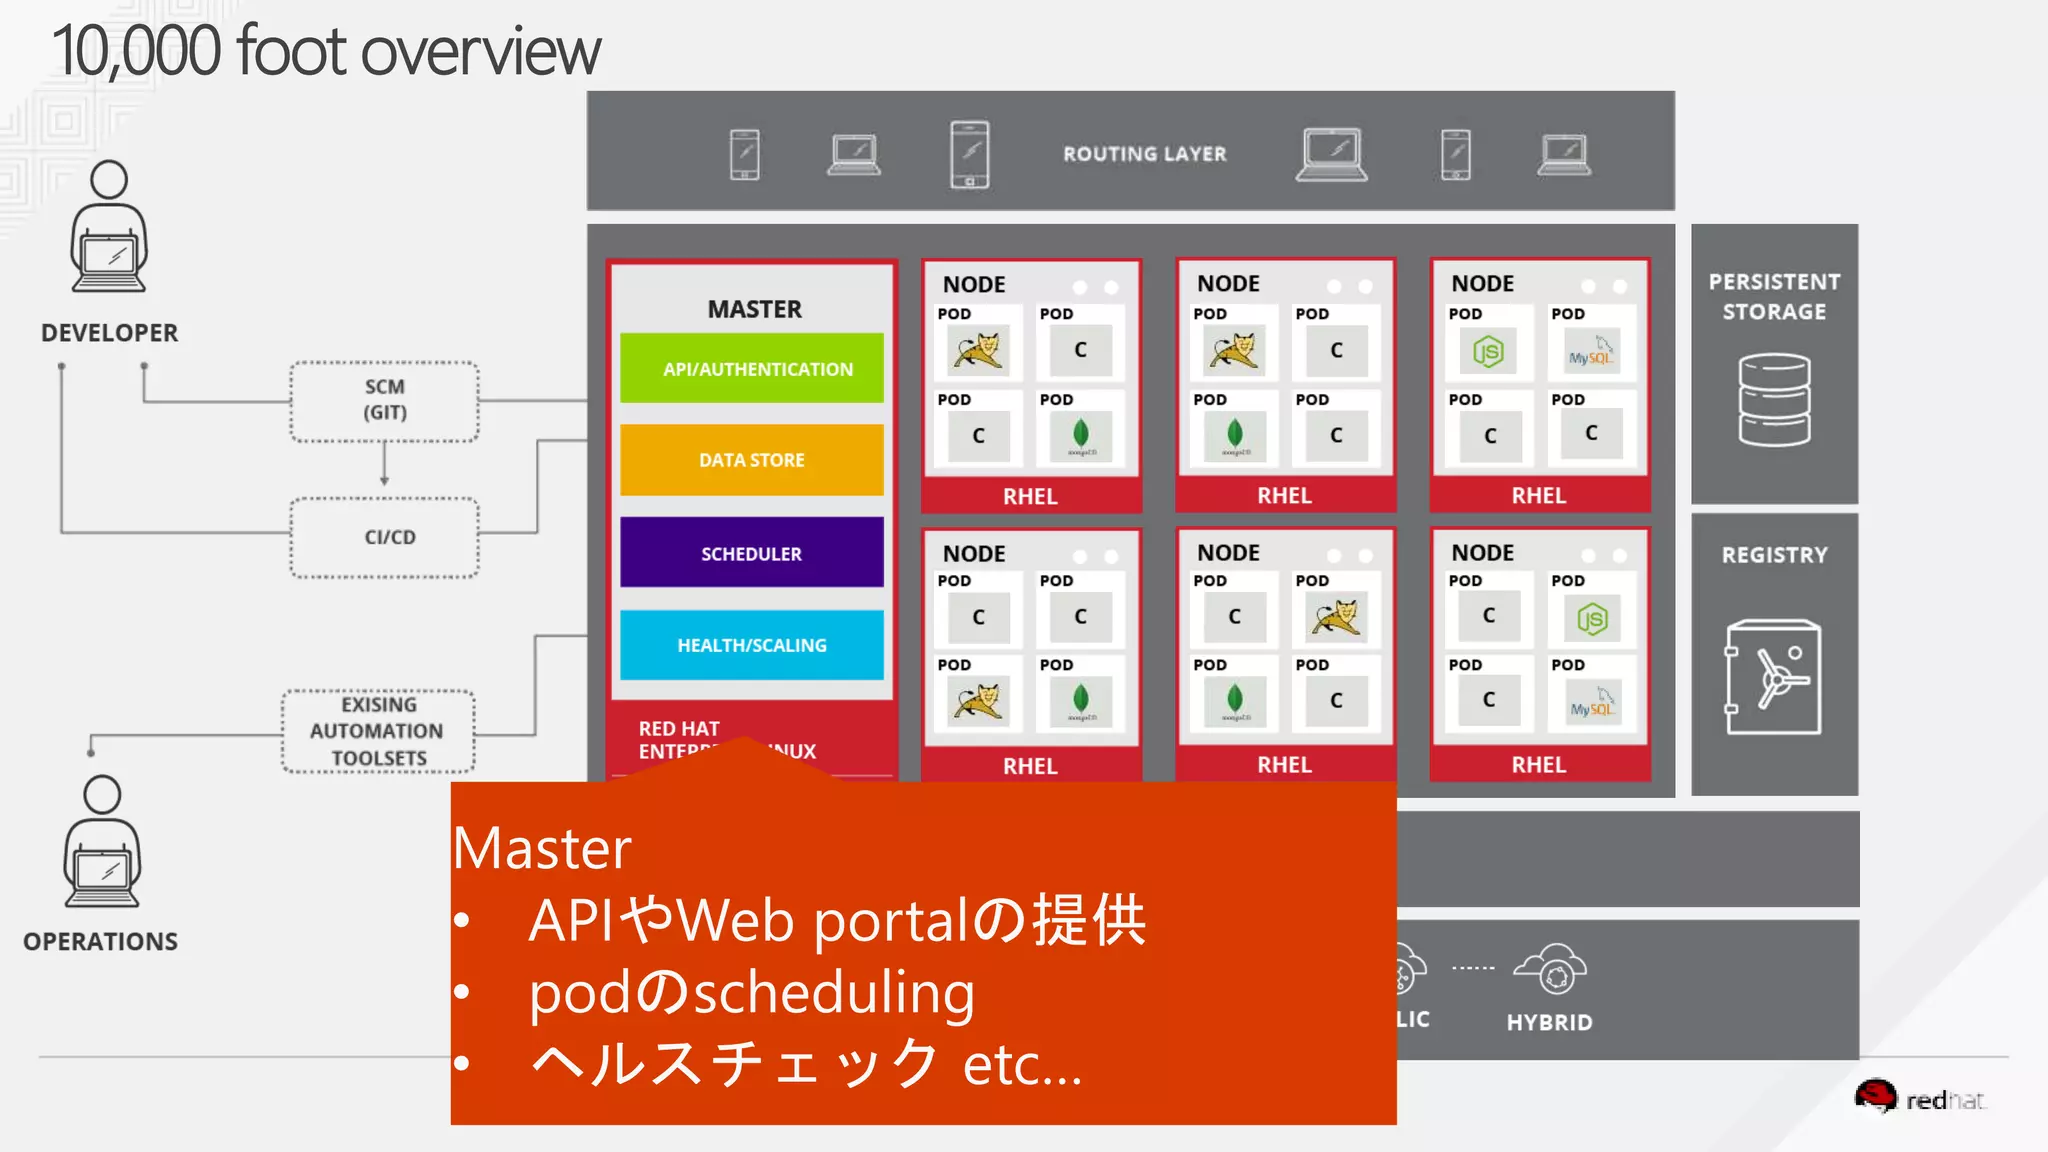This screenshot has width=2048, height=1152.
Task: Click the Registry vault safe icon
Action: (x=1773, y=677)
